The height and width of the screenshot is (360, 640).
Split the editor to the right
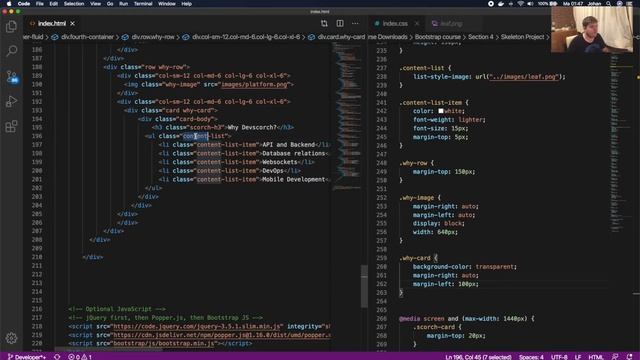[x=340, y=24]
